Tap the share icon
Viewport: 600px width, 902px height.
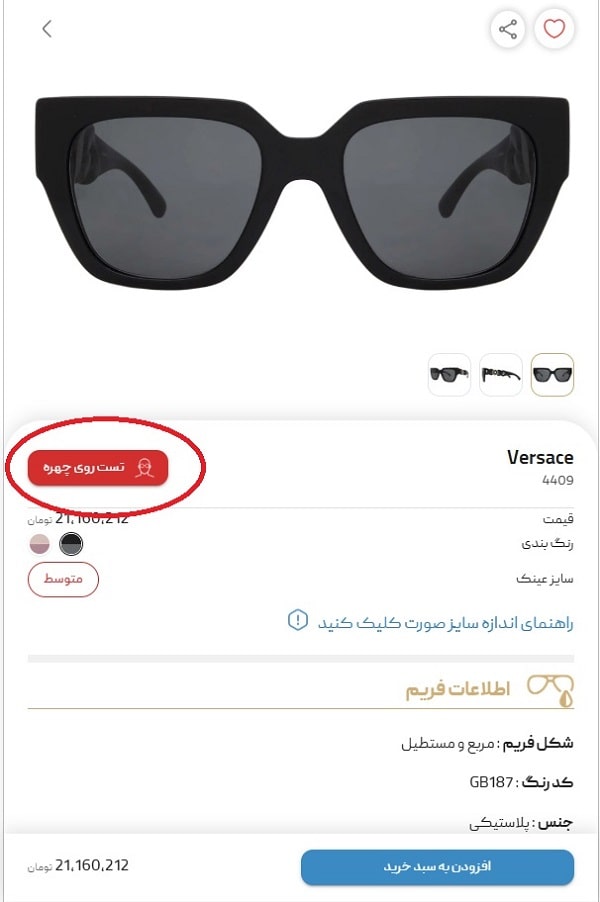click(507, 29)
